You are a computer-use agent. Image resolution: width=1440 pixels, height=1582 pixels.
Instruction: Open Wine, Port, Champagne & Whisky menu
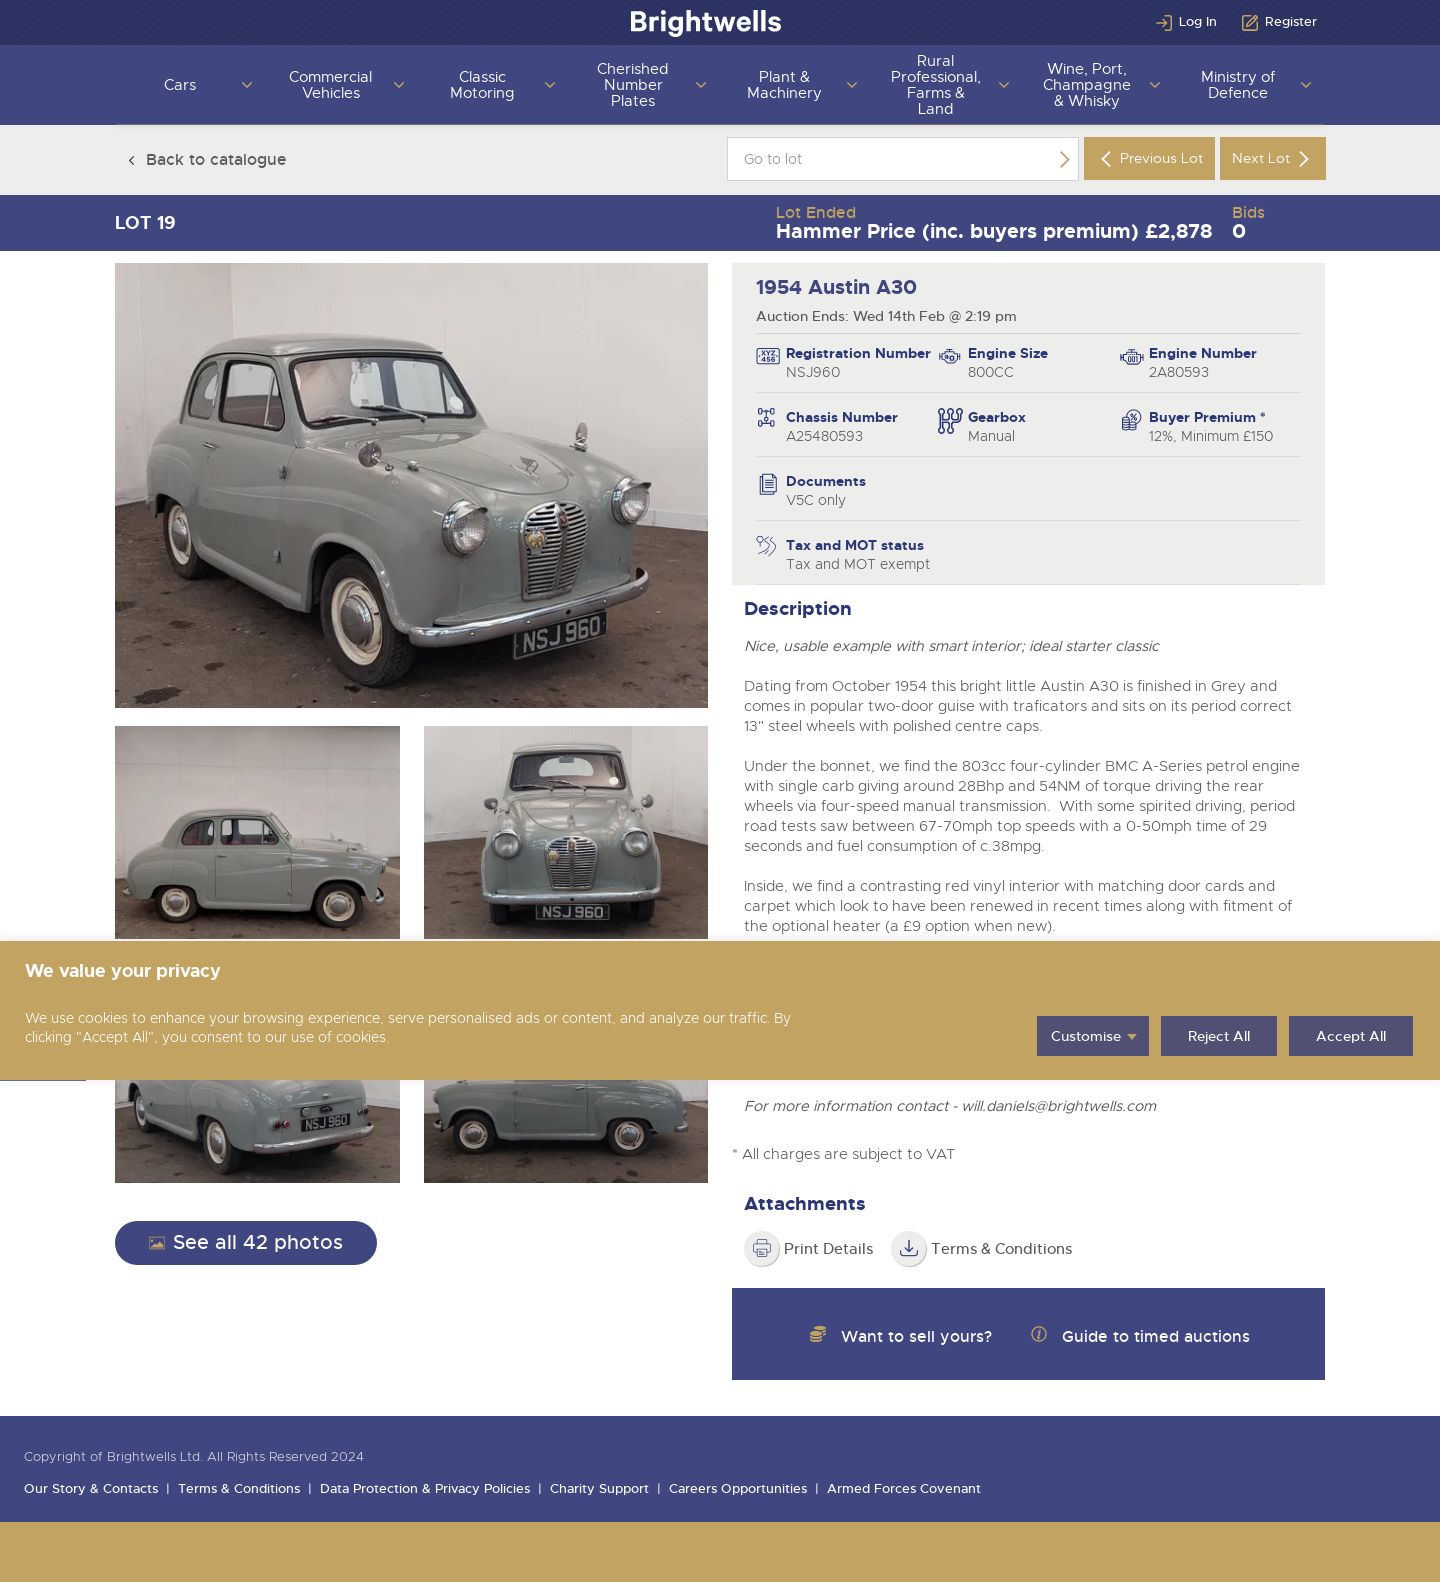coord(1087,85)
